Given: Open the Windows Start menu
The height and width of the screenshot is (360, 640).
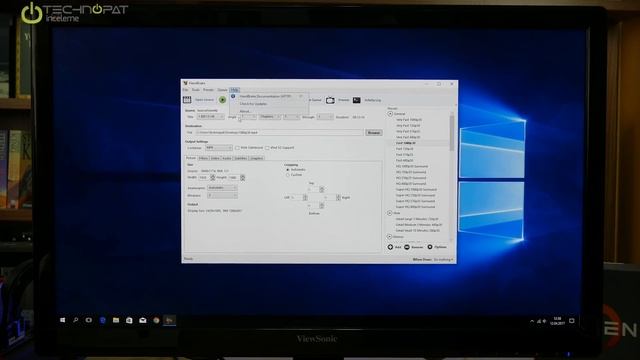Looking at the screenshot, I should pos(62,320).
